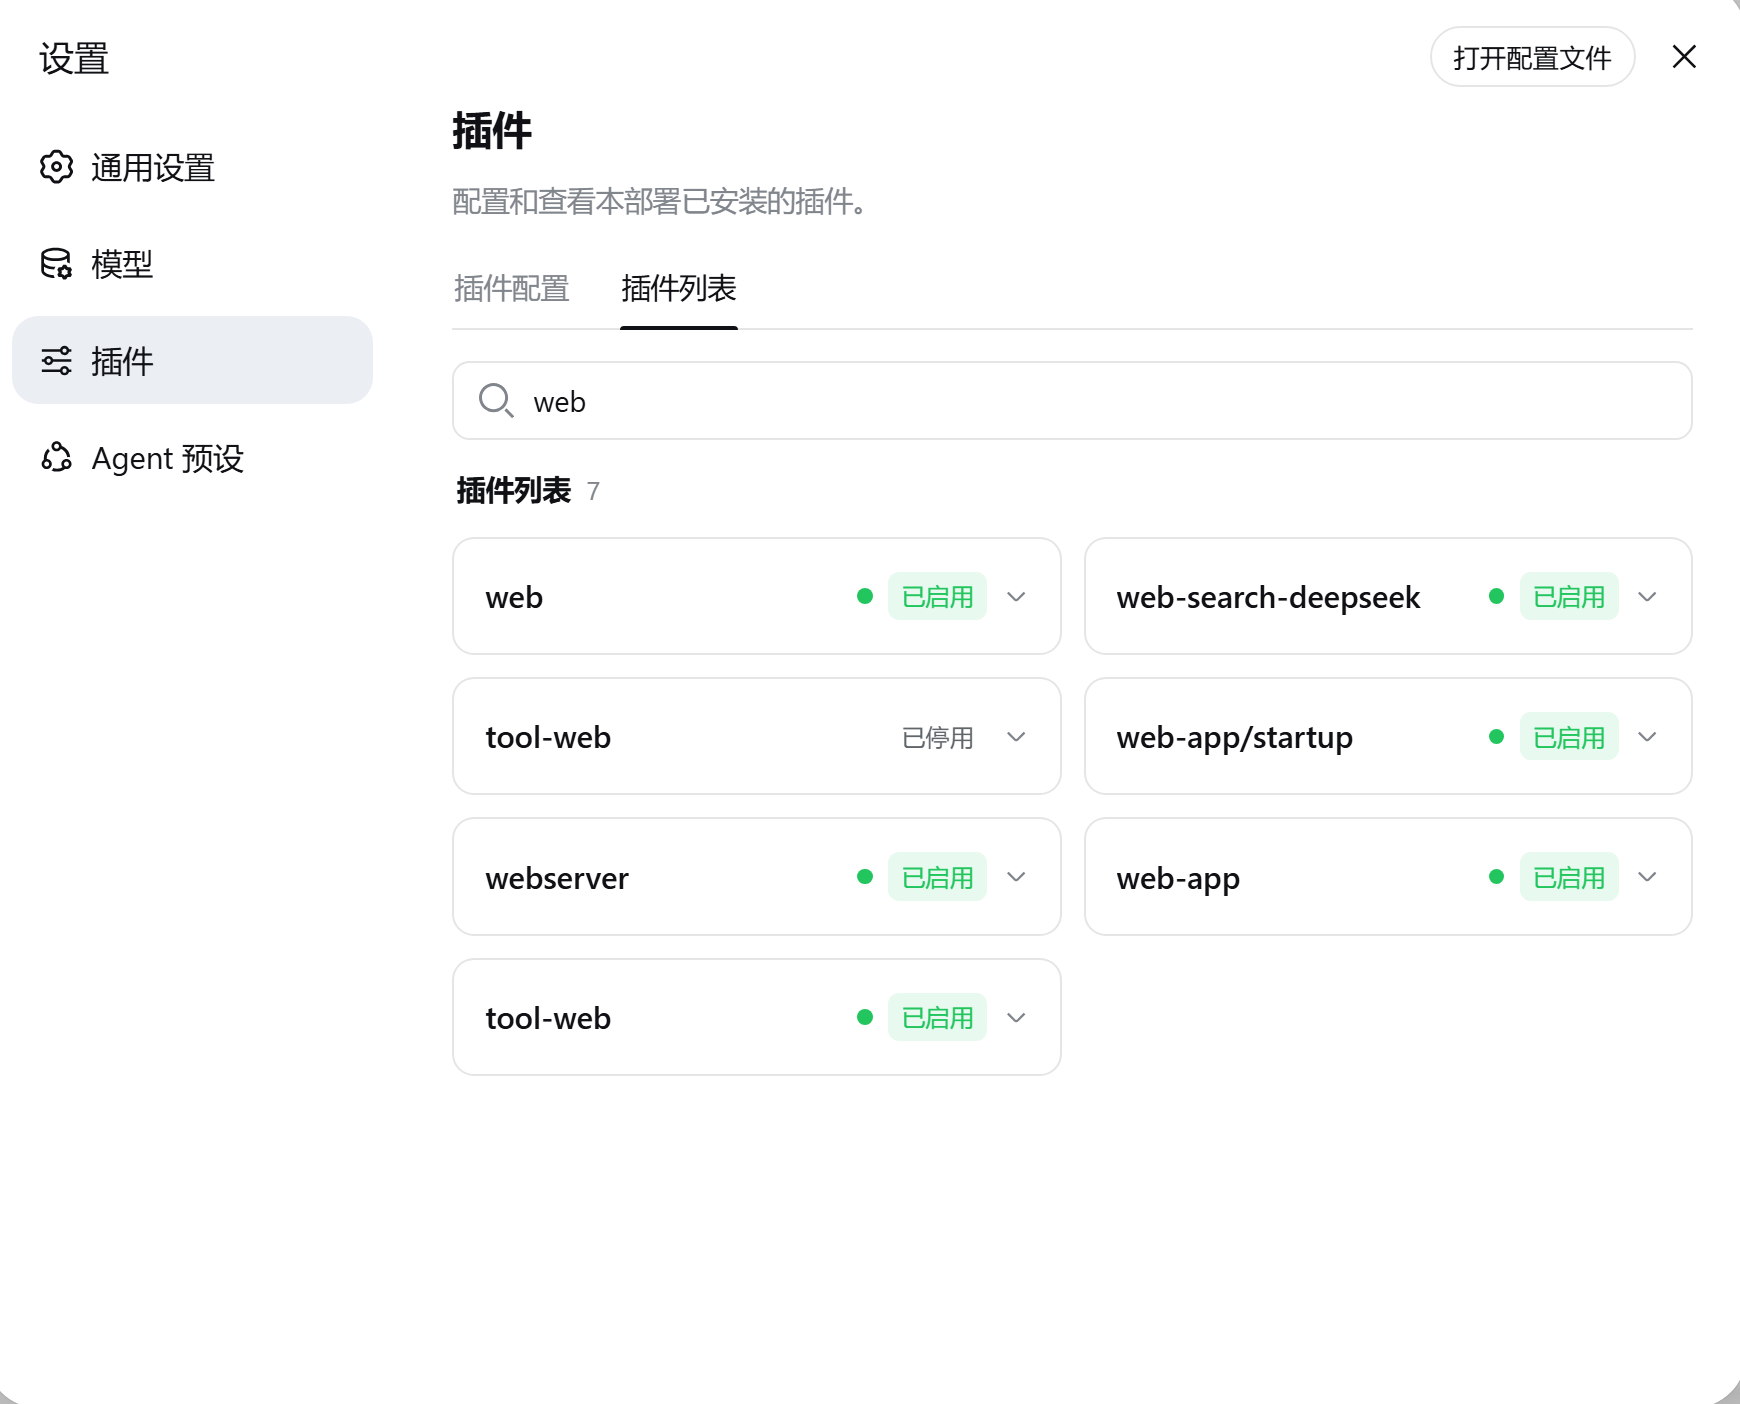This screenshot has height=1404, width=1740.
Task: Click the green dot on web-search-deepseek card
Action: pos(1496,597)
